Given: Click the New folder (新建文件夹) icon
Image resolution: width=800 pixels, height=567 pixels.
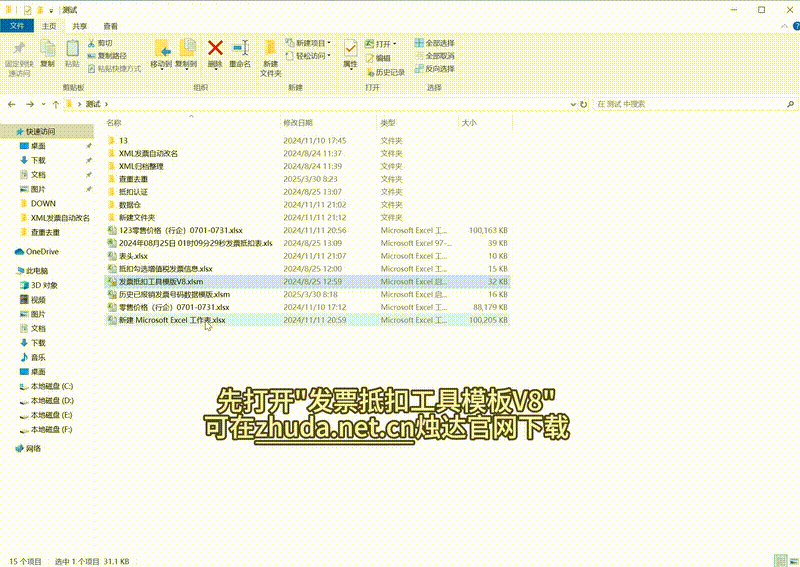Looking at the screenshot, I should (x=270, y=48).
